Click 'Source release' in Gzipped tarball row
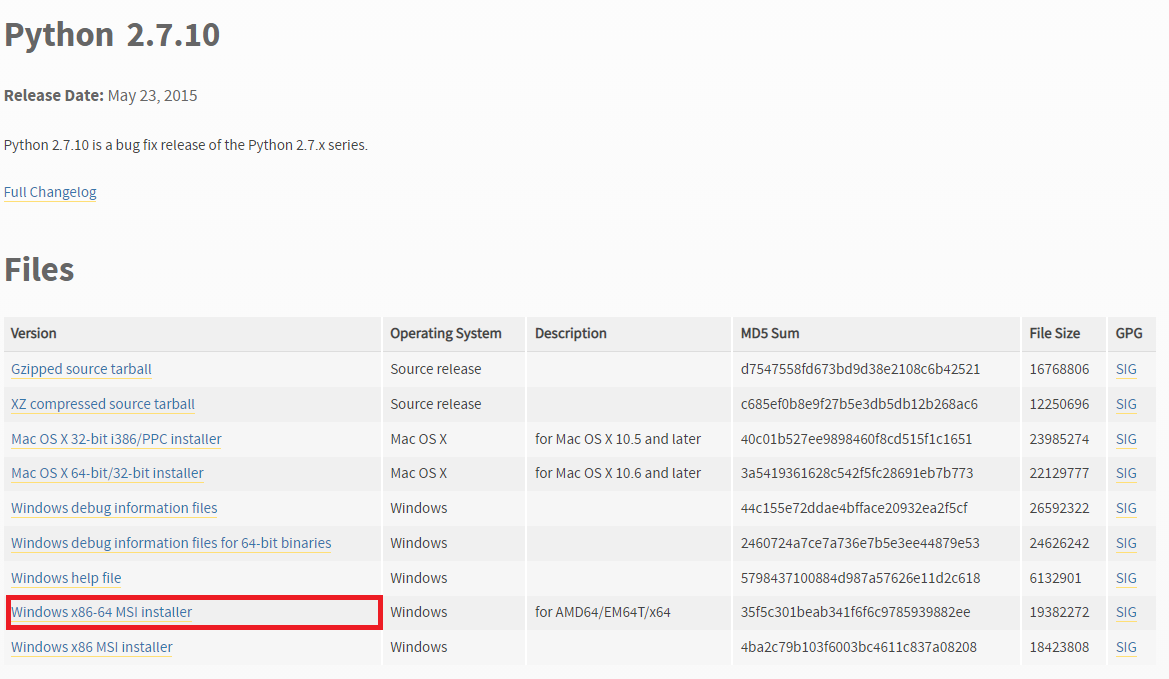The width and height of the screenshot is (1169, 679). 435,369
